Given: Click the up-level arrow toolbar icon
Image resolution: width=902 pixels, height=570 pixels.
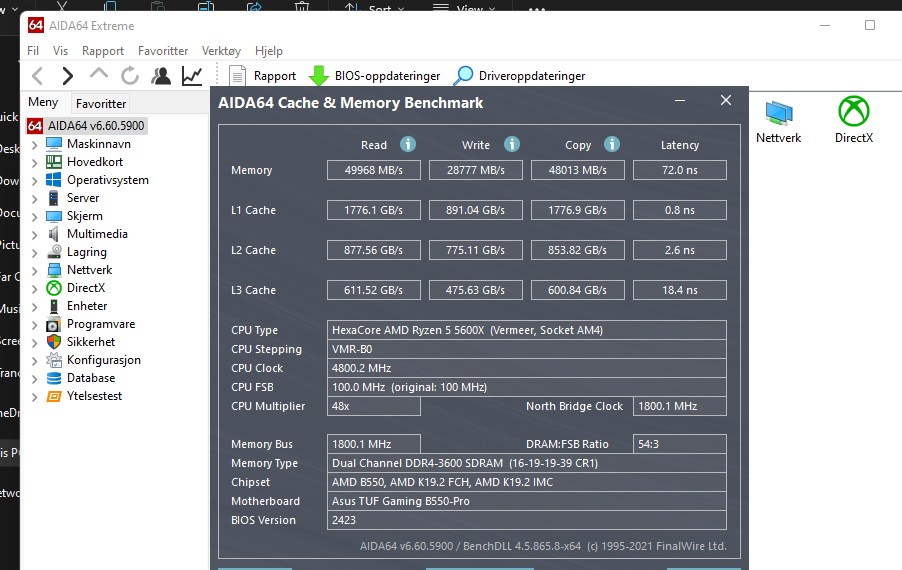Looking at the screenshot, I should coord(99,74).
